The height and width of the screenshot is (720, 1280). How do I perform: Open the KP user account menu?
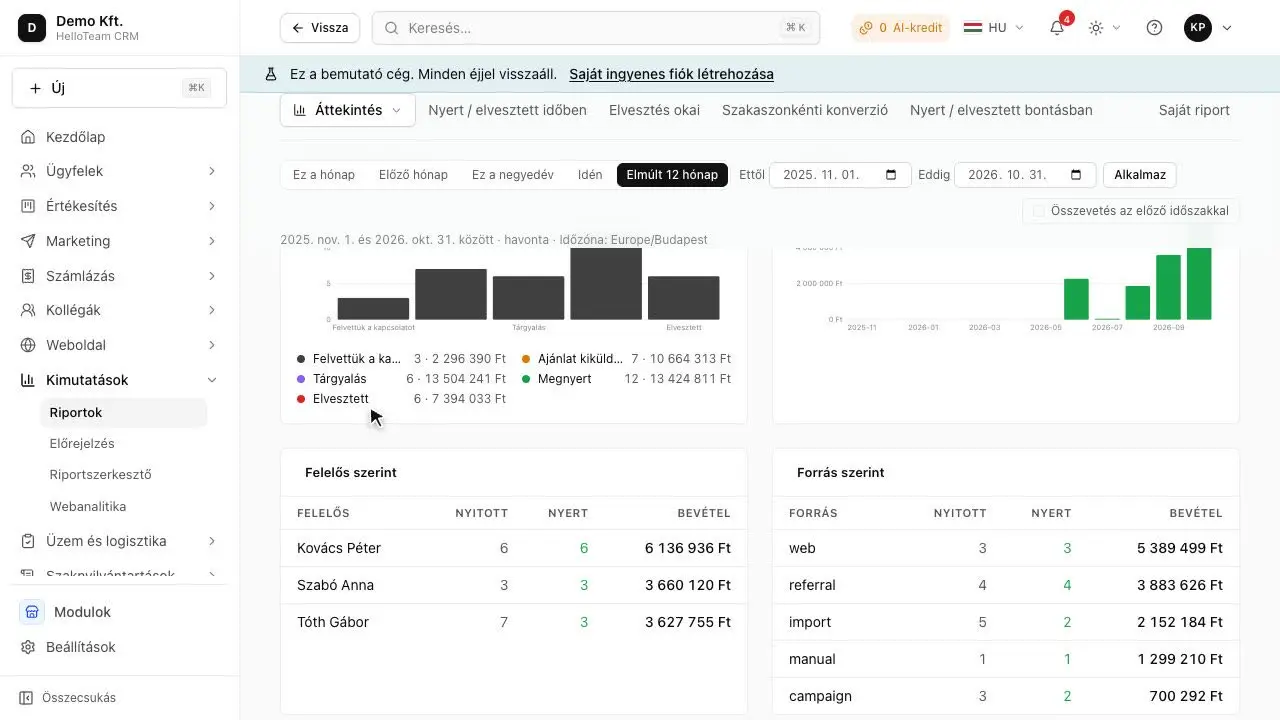pos(1208,28)
